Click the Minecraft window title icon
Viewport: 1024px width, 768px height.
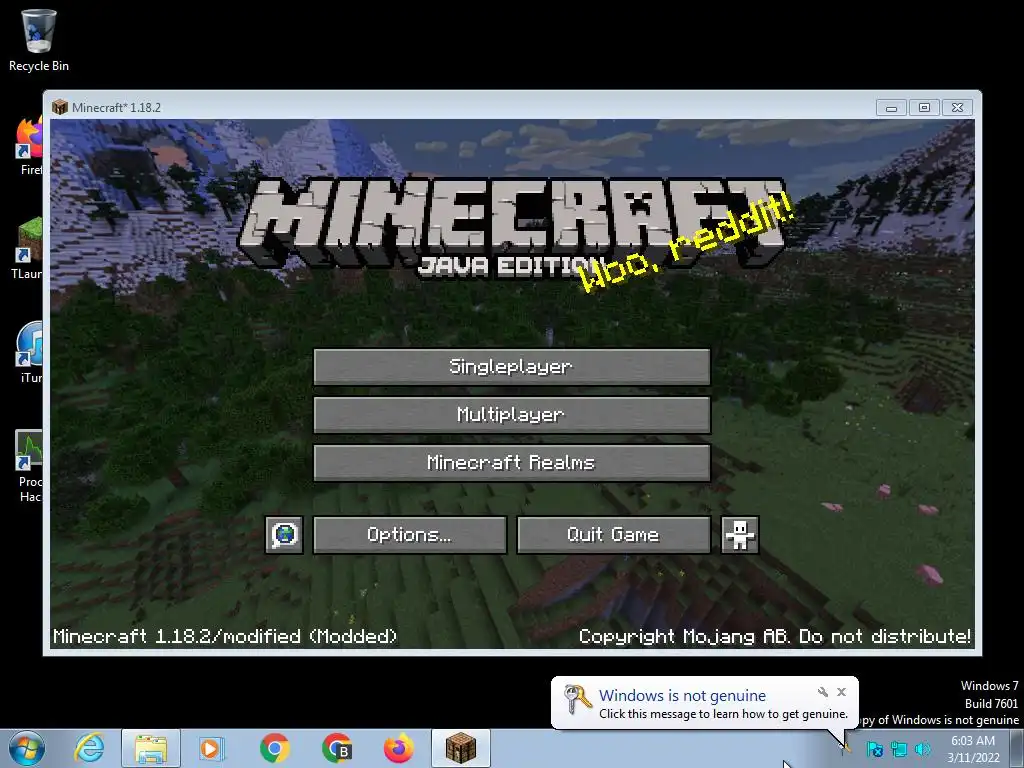[60, 107]
